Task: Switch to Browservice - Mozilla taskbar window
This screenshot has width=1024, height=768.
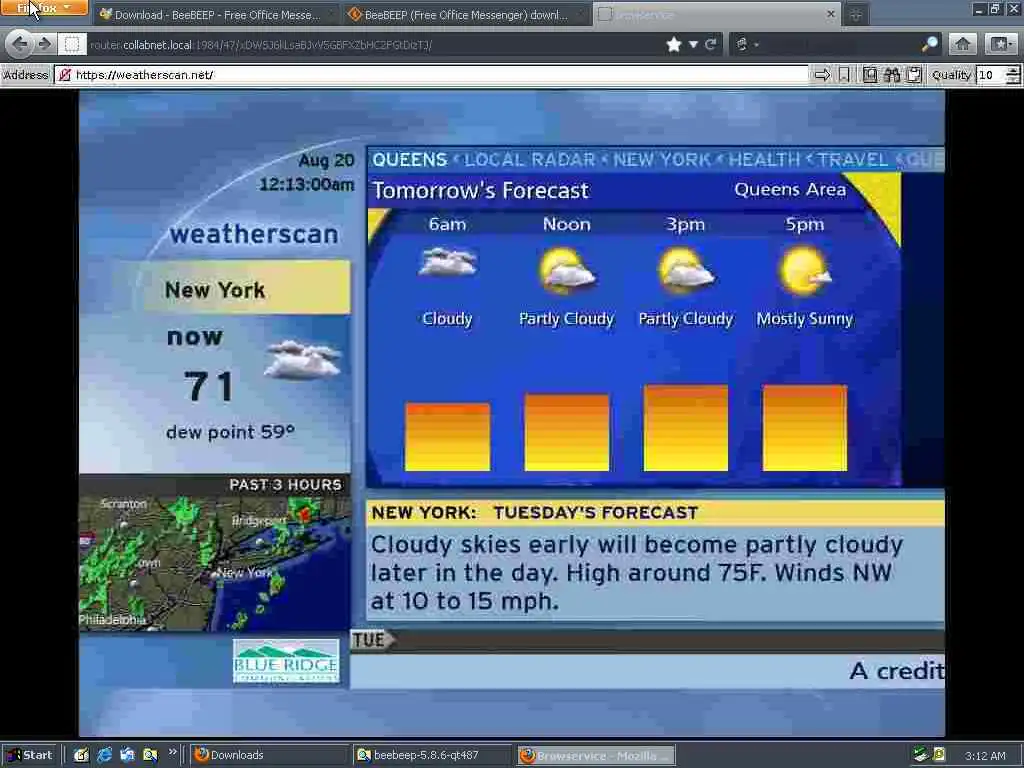Action: click(596, 756)
